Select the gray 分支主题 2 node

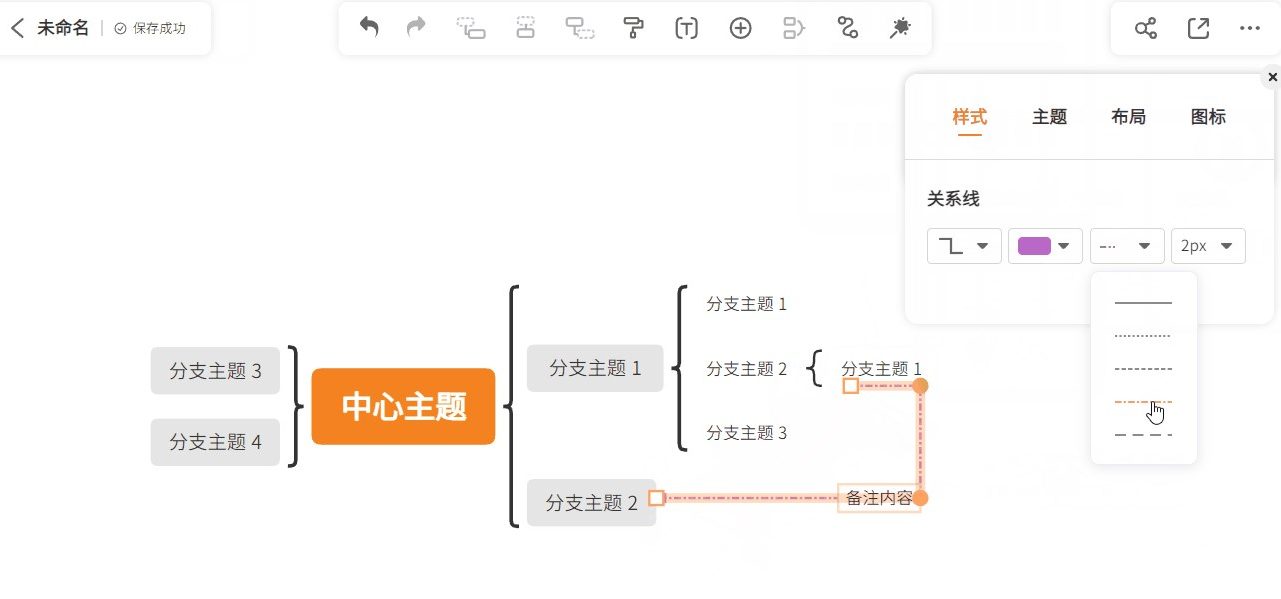pos(591,503)
